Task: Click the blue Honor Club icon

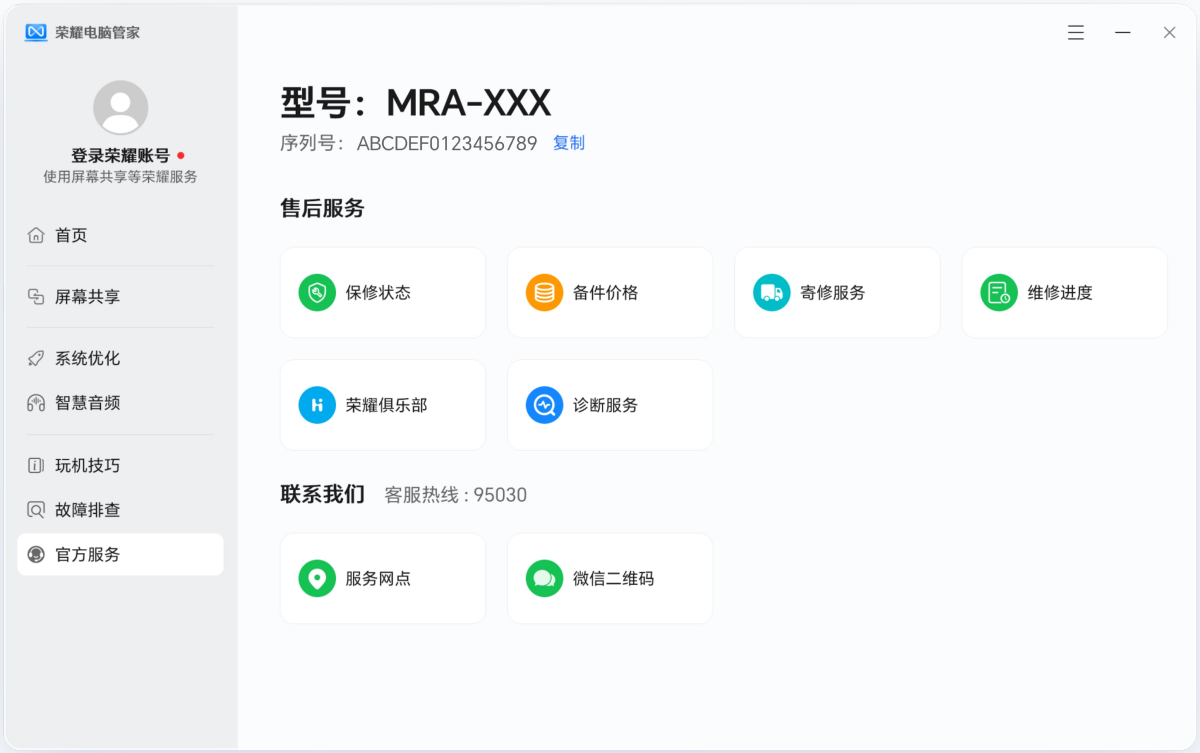Action: point(317,405)
